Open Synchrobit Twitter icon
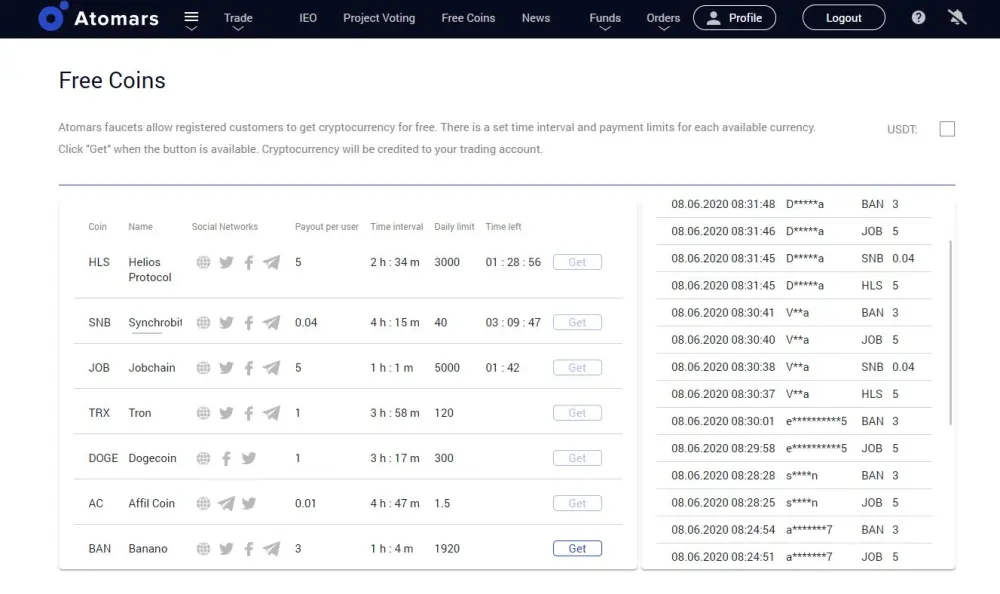1000x594 pixels. point(226,323)
